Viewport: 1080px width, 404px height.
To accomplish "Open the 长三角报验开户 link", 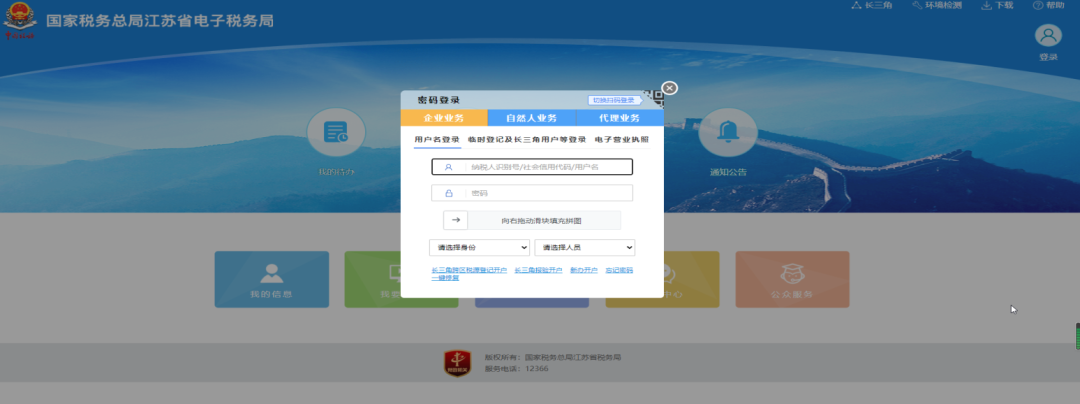I will pyautogui.click(x=539, y=270).
